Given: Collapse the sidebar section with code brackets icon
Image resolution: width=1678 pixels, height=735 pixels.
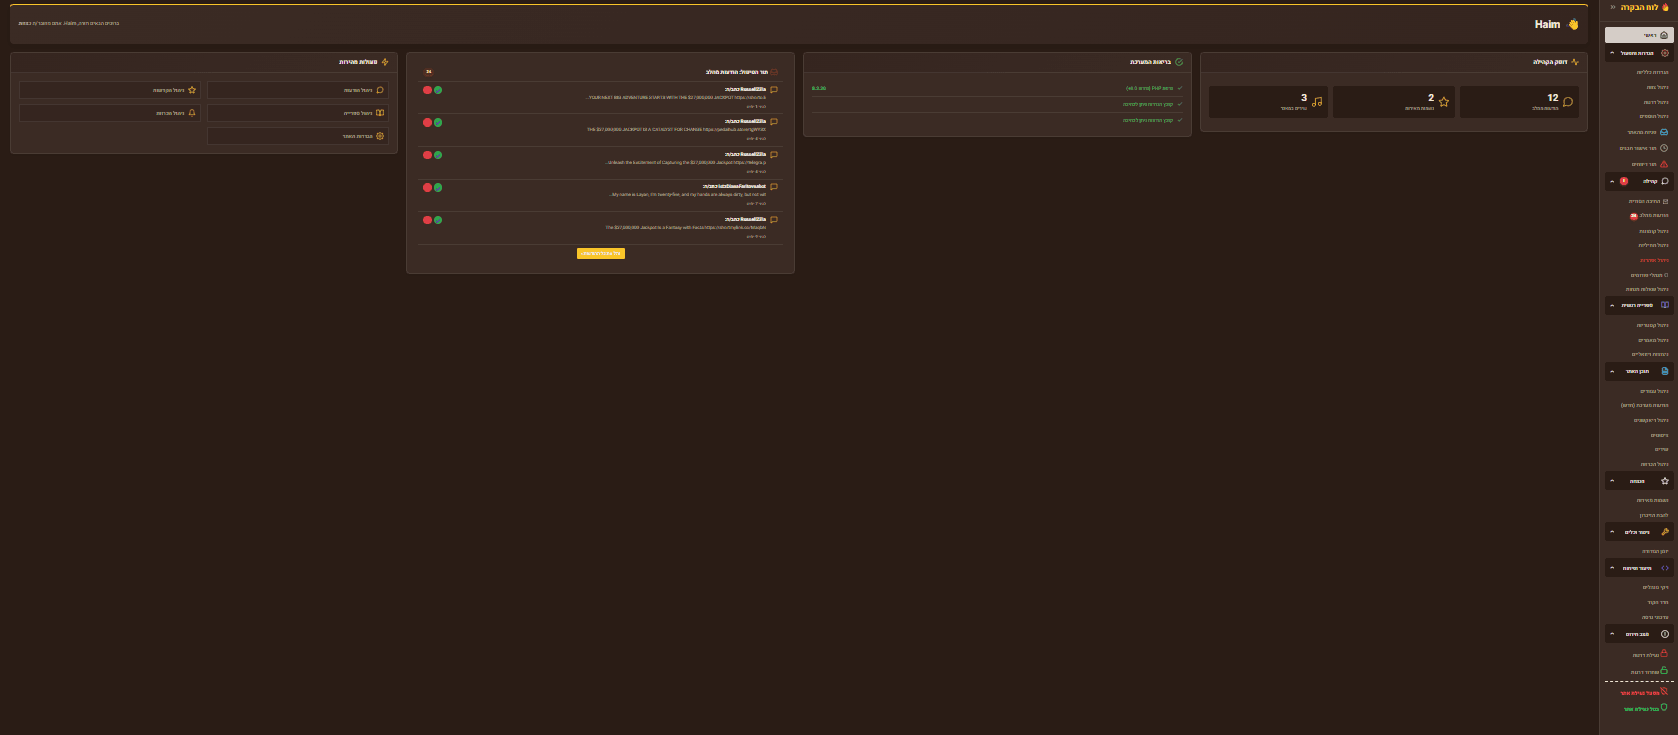Looking at the screenshot, I should [1612, 568].
